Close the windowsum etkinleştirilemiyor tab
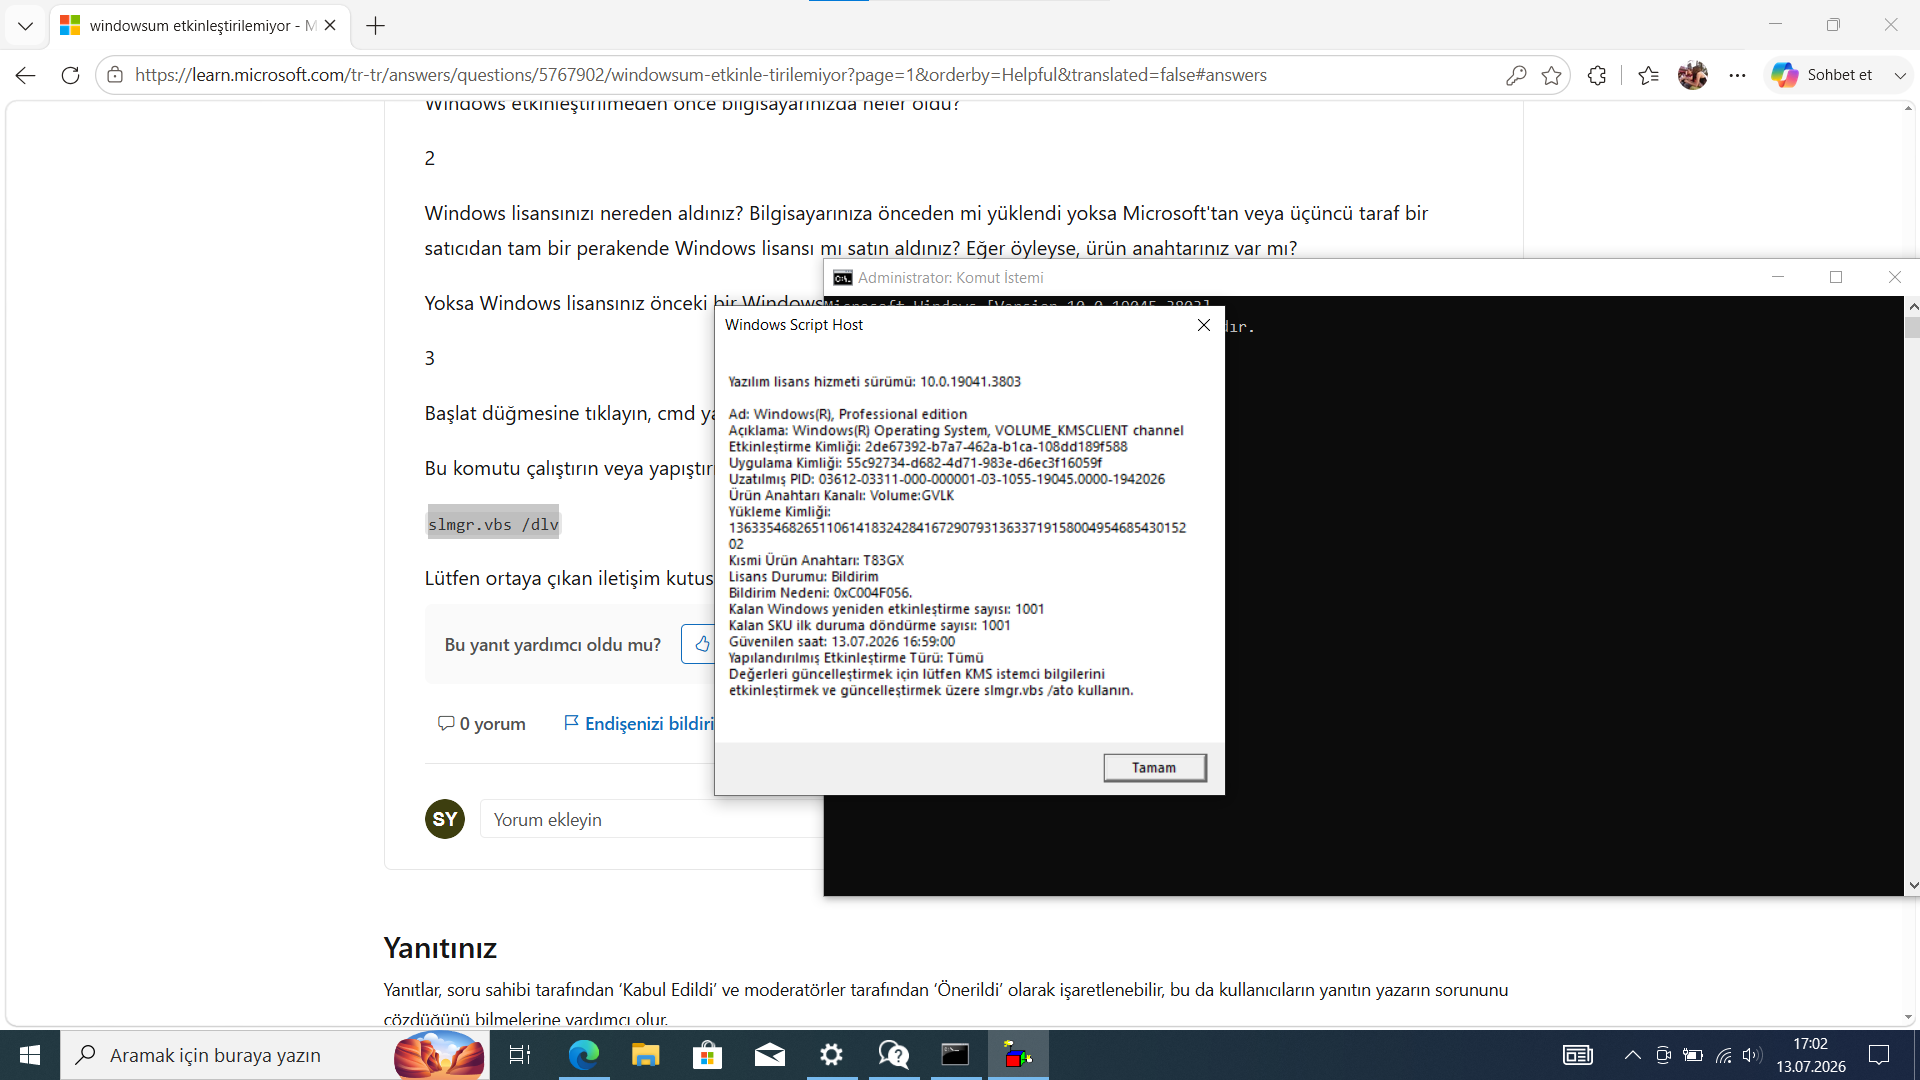Screen dimensions: 1920x1080 [330, 26]
